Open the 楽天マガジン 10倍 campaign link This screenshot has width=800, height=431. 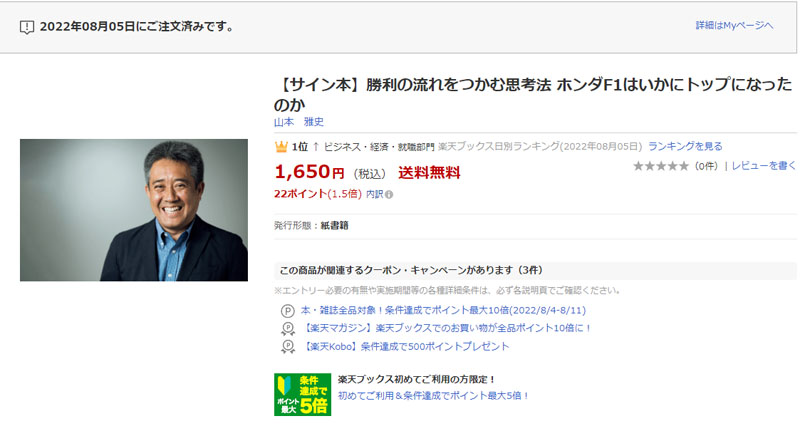tap(446, 328)
